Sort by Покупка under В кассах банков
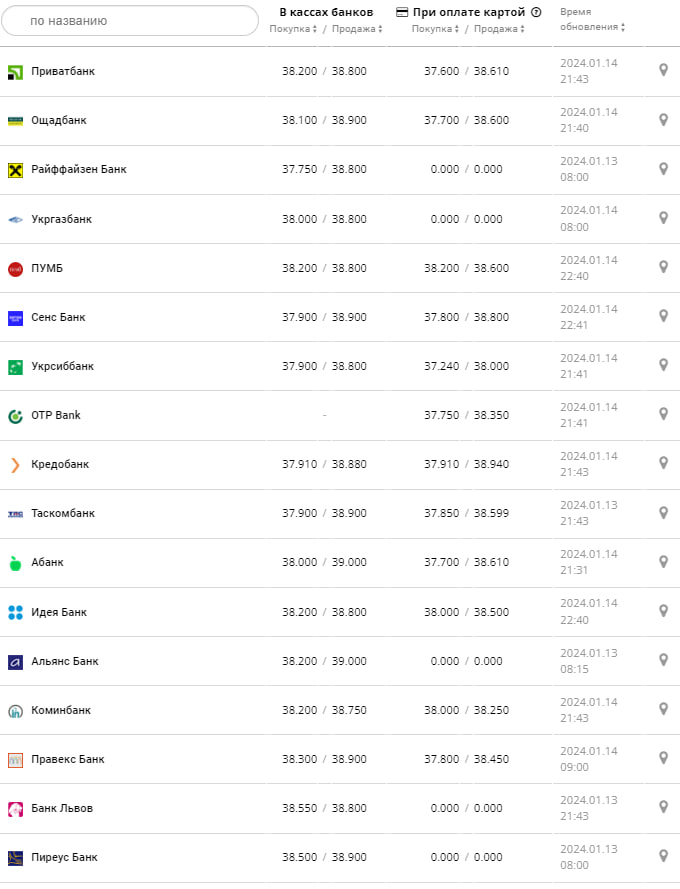 click(293, 29)
